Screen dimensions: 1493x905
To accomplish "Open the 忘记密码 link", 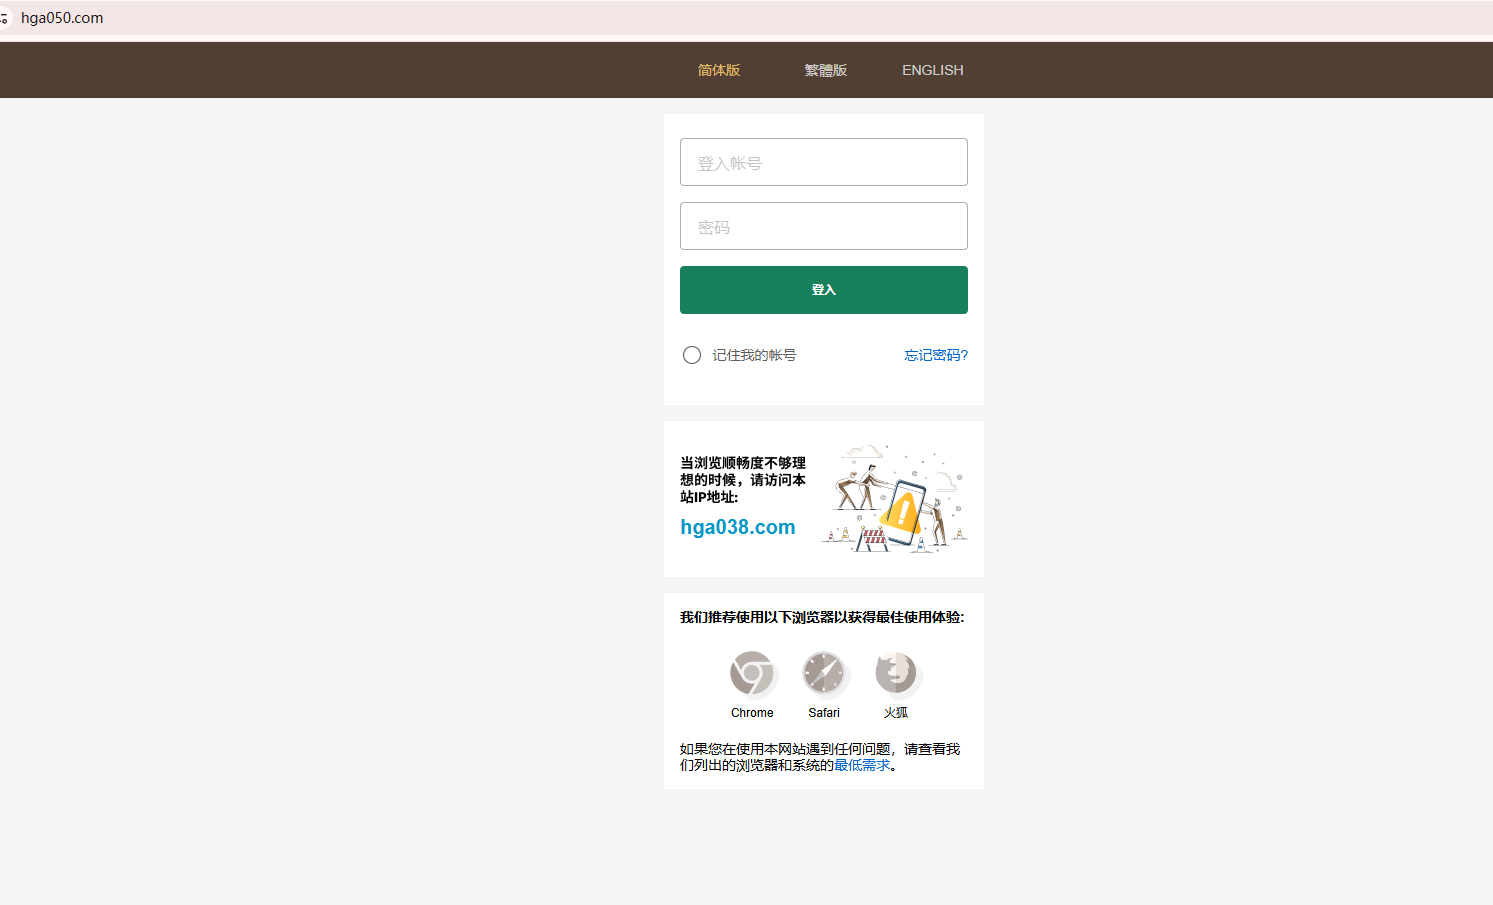I will pyautogui.click(x=935, y=354).
